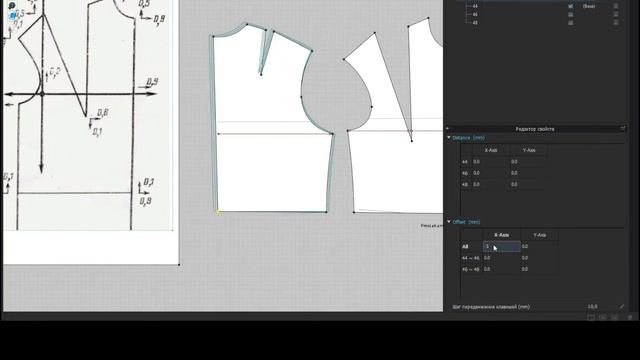Viewport: 640px width, 360px height.
Task: Select the 46 ~ 48 X-Axis offset cell
Action: pos(502,269)
